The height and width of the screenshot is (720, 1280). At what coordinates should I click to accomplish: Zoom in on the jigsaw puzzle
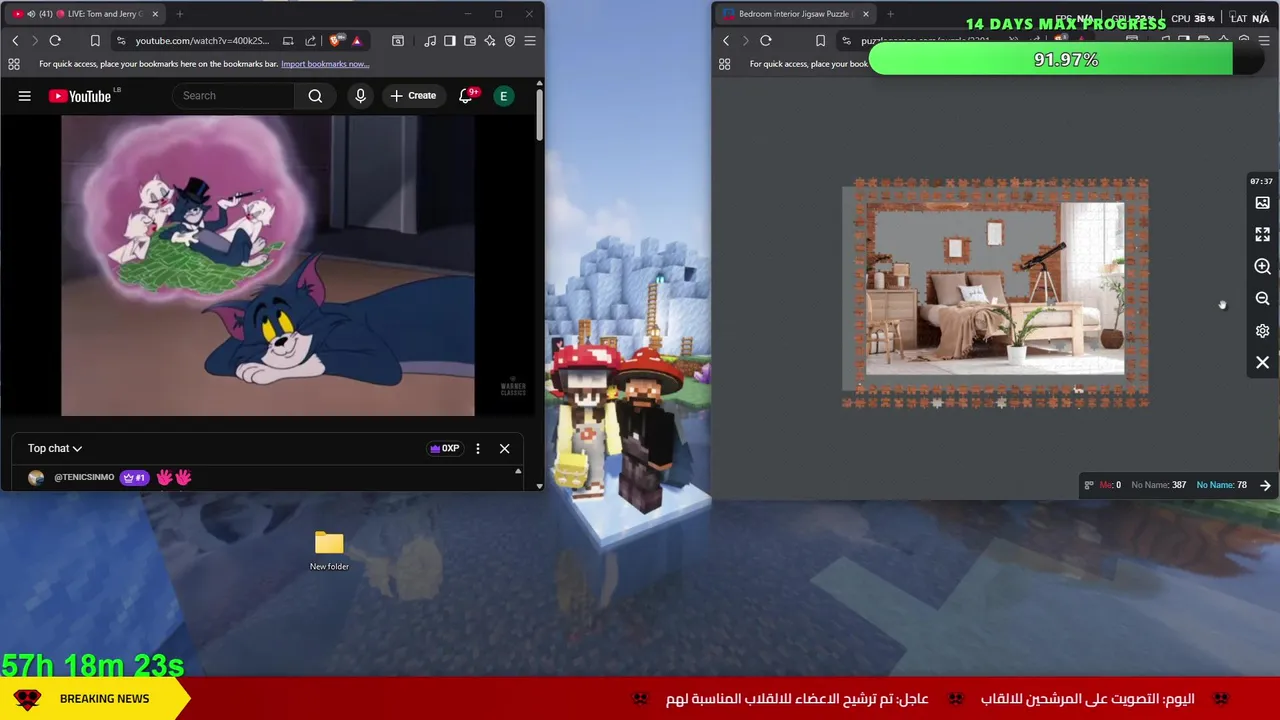[x=1263, y=267]
